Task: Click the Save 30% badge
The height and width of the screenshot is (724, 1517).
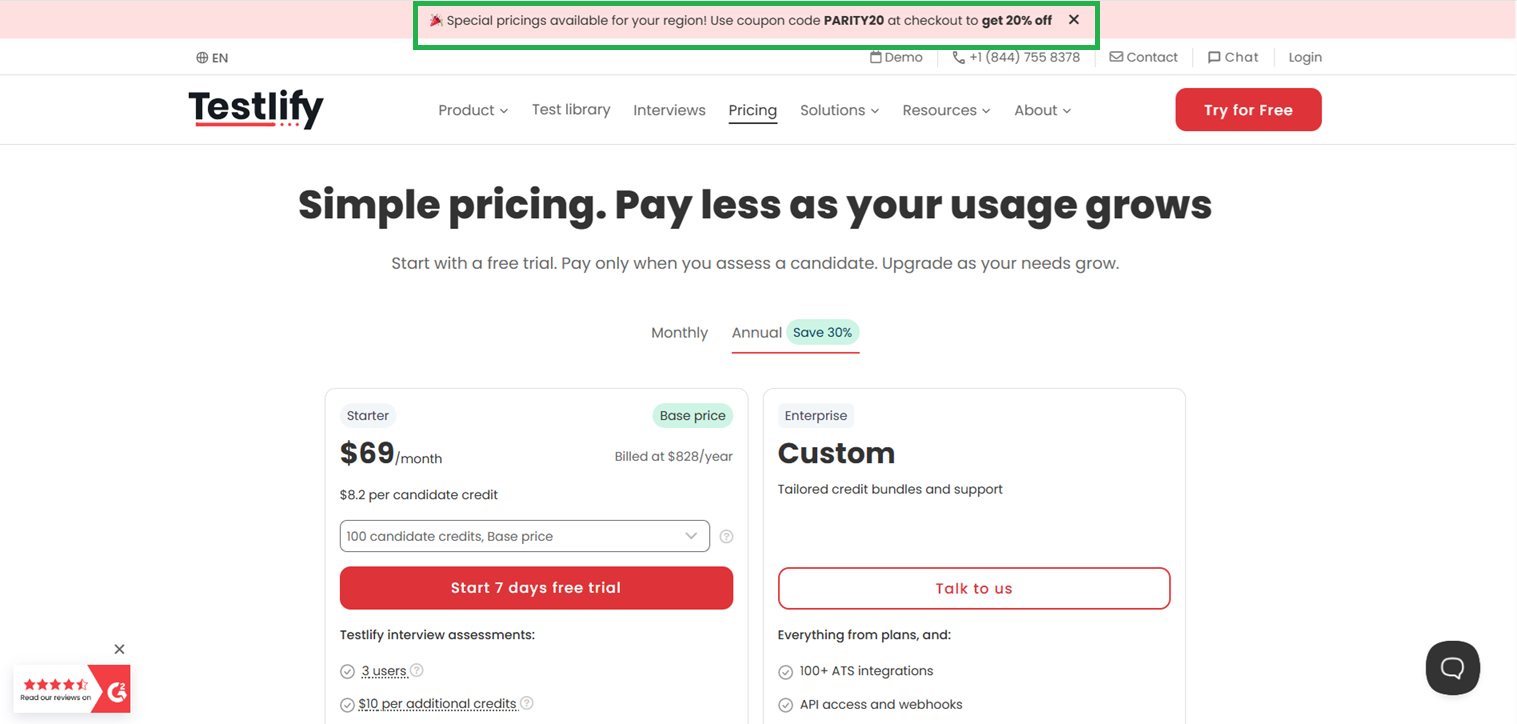Action: point(823,333)
